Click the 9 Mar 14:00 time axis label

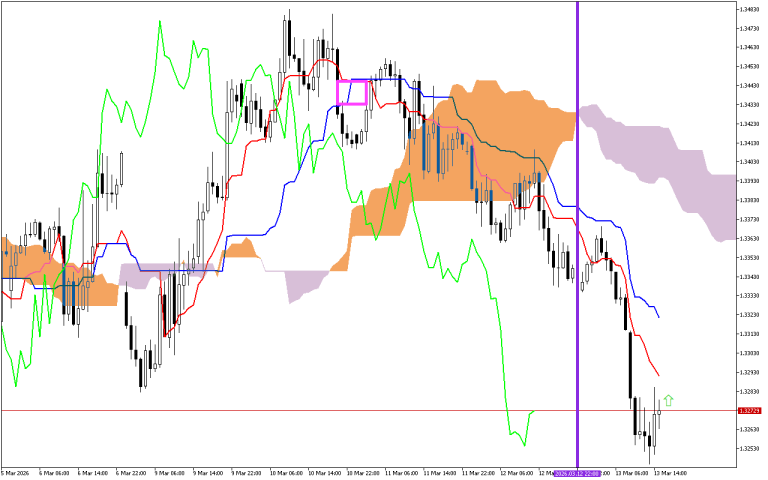click(208, 473)
